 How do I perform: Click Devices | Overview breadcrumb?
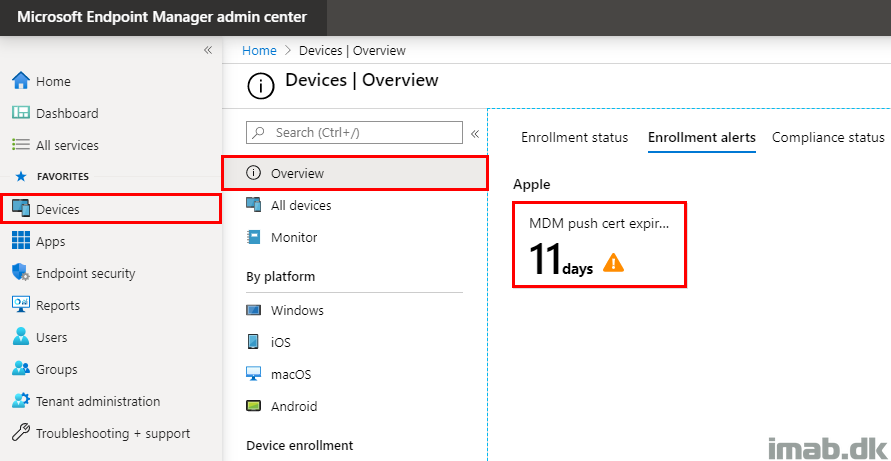tap(352, 50)
